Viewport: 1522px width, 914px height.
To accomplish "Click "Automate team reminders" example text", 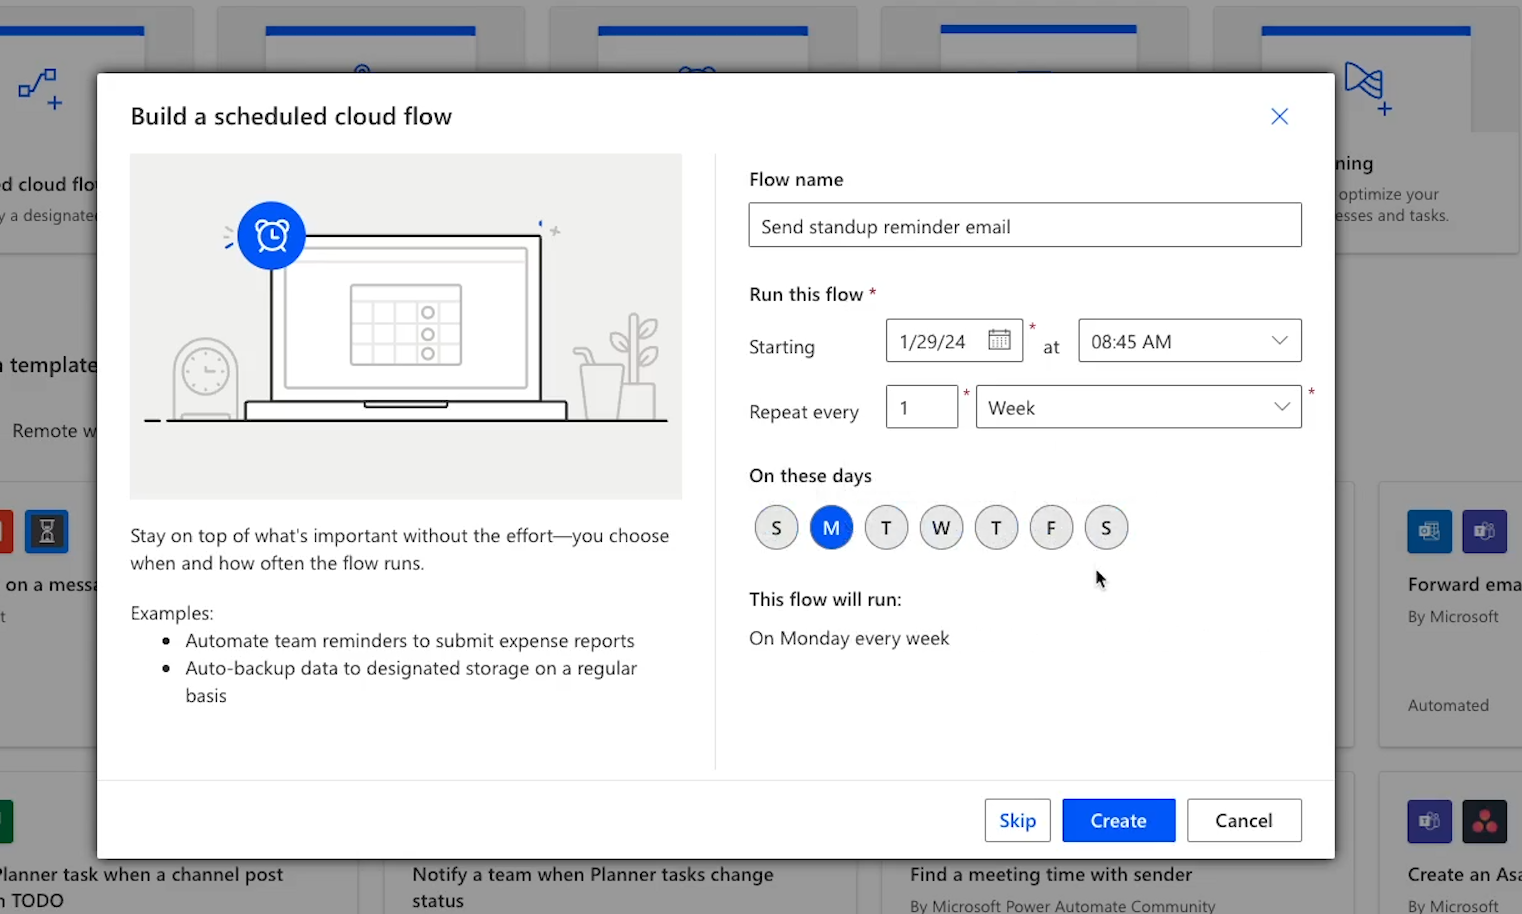I will pyautogui.click(x=410, y=640).
